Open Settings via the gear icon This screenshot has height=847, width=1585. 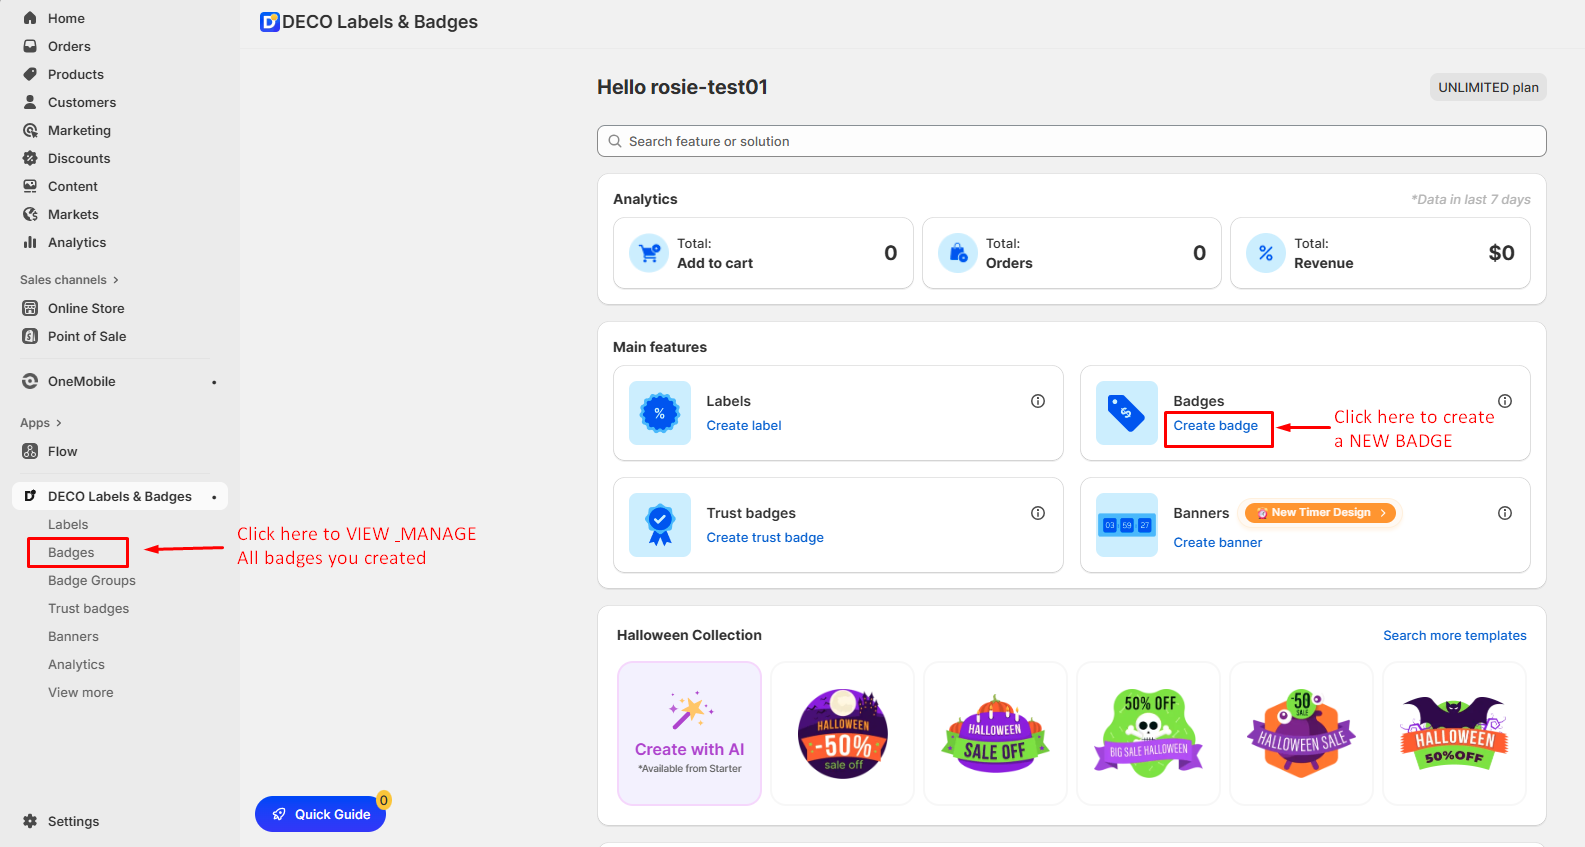pos(30,821)
